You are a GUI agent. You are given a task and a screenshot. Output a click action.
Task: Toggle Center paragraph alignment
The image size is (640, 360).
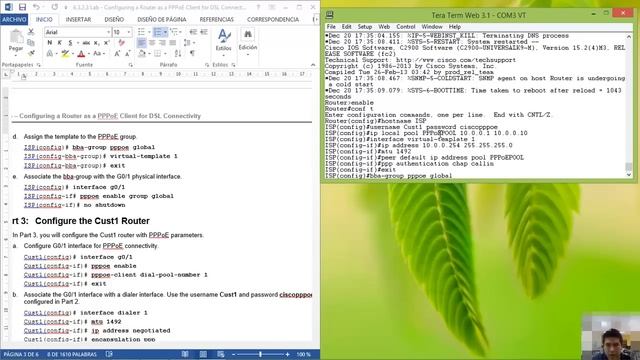152,42
